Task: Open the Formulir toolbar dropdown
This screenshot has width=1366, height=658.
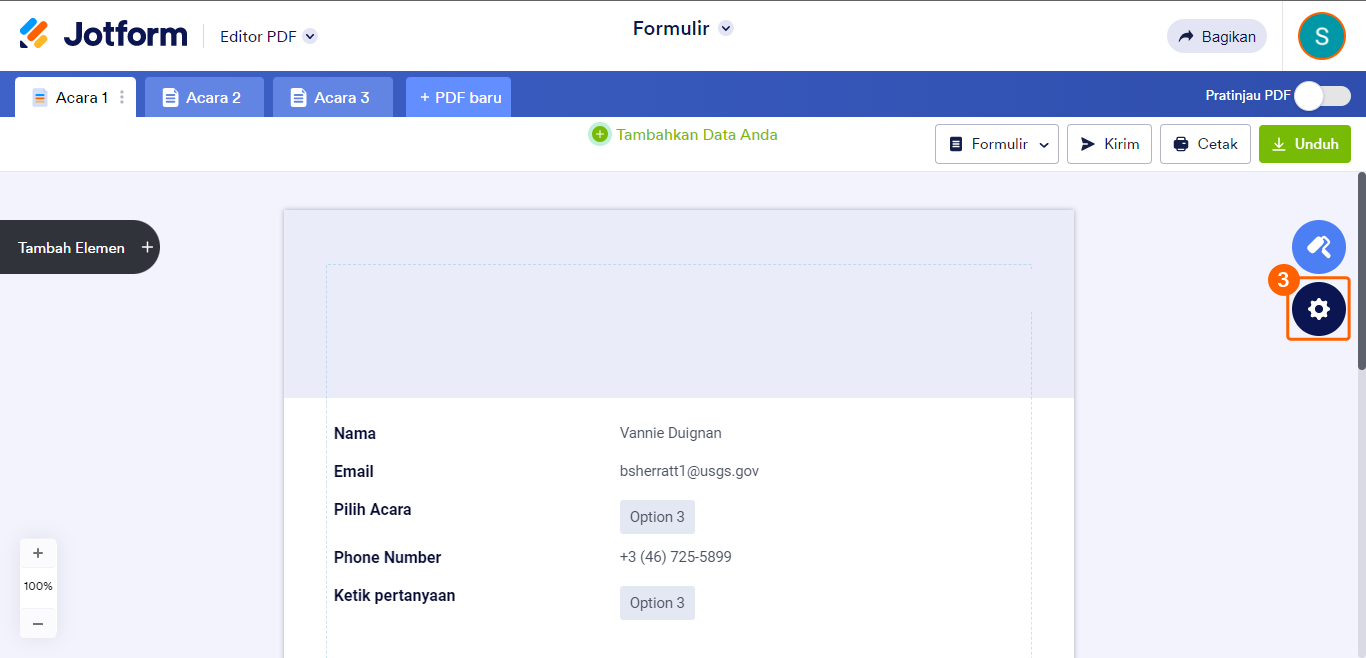Action: [x=996, y=144]
